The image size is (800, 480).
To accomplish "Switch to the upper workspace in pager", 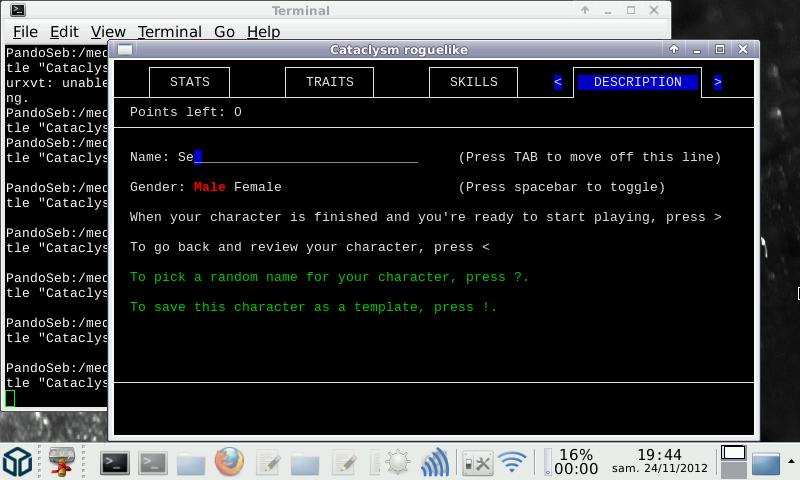I will pos(734,452).
